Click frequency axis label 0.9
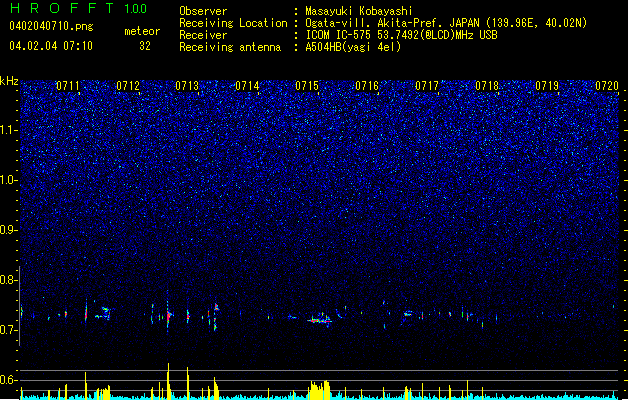This screenshot has width=629, height=400. 9,230
